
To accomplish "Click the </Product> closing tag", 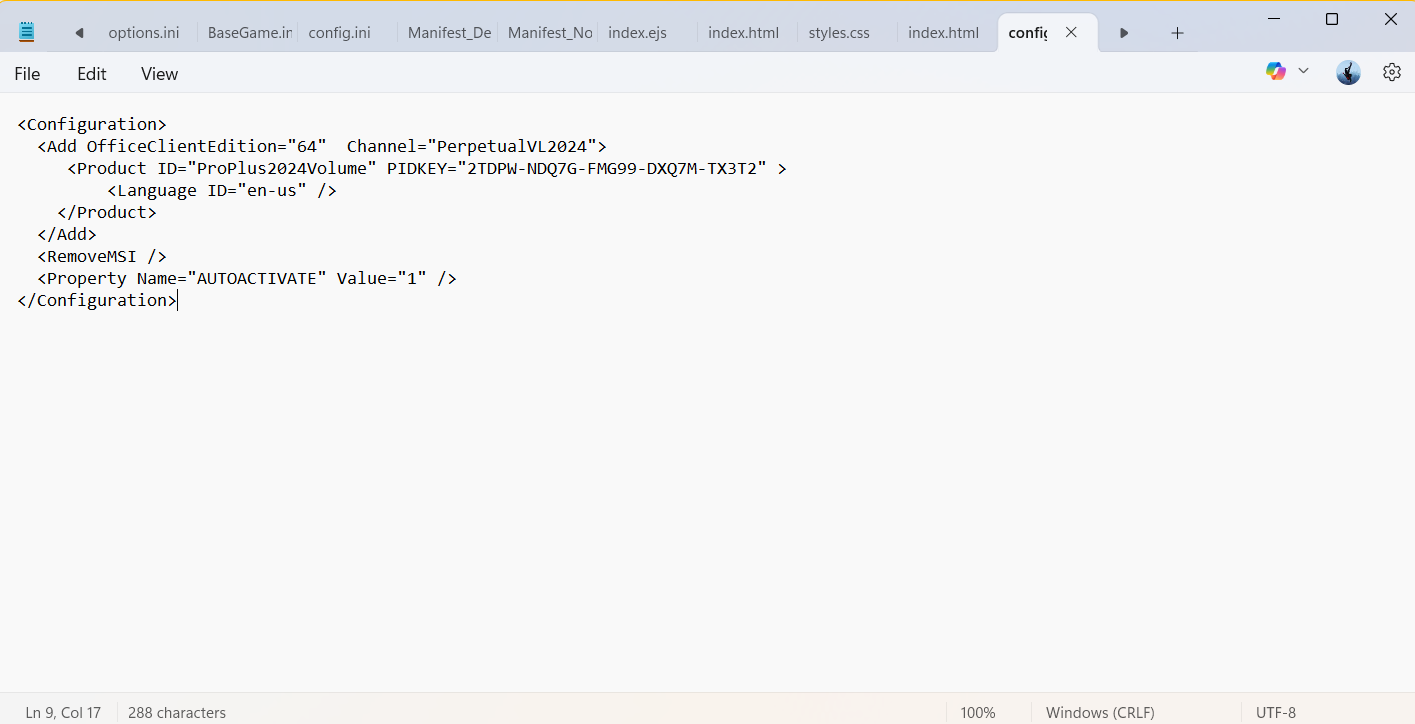I will [107, 213].
